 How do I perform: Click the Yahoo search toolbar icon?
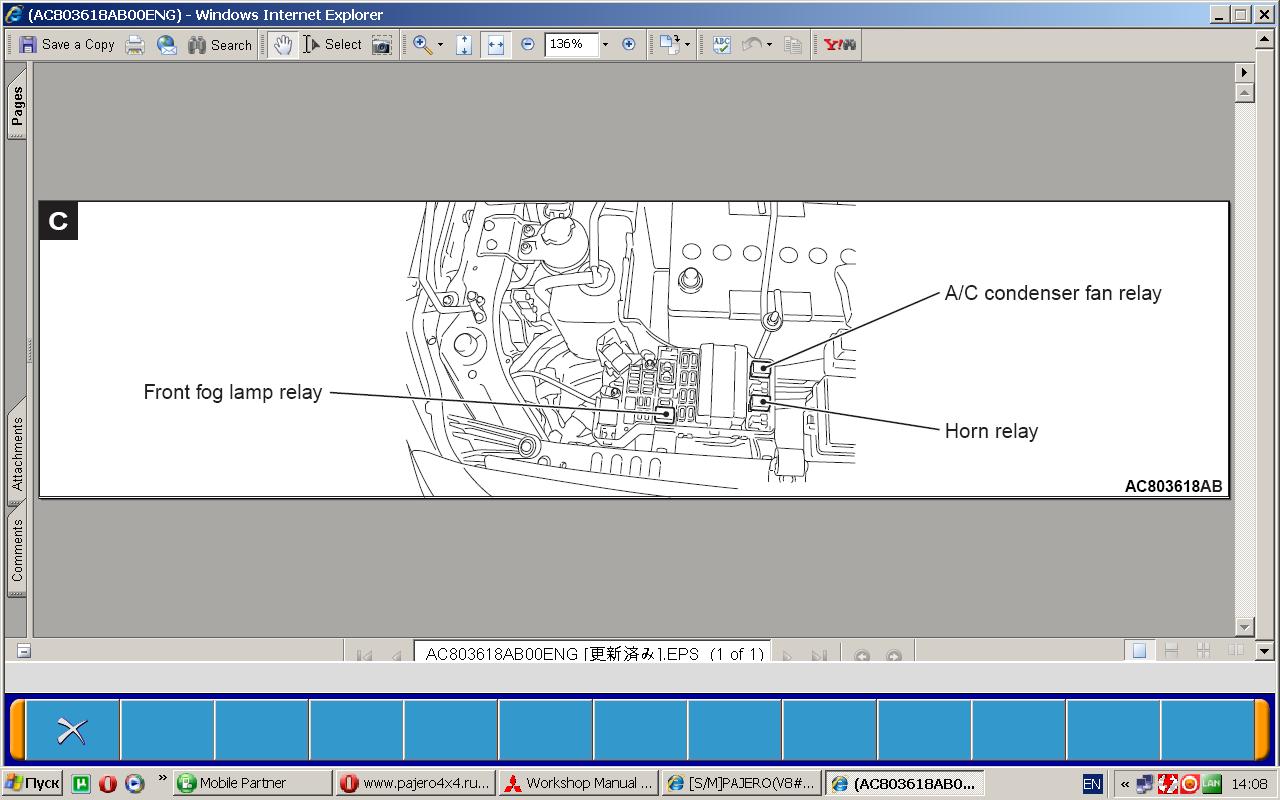(839, 44)
